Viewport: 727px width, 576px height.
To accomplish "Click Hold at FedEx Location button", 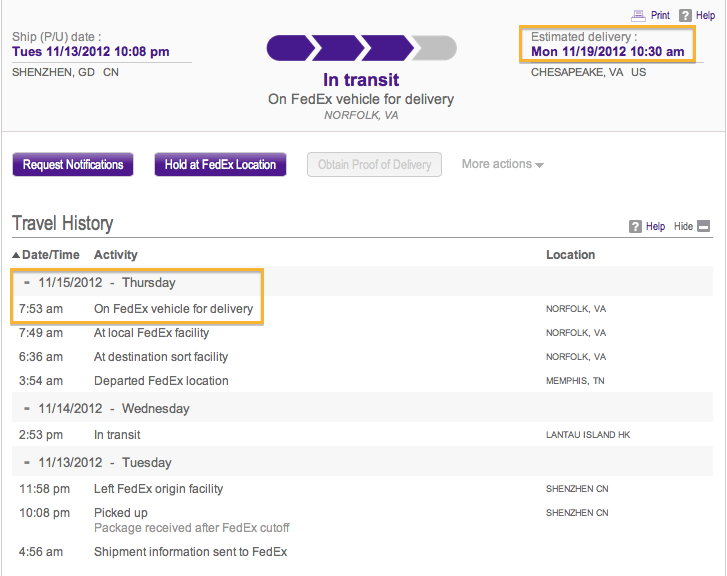I will pos(220,165).
